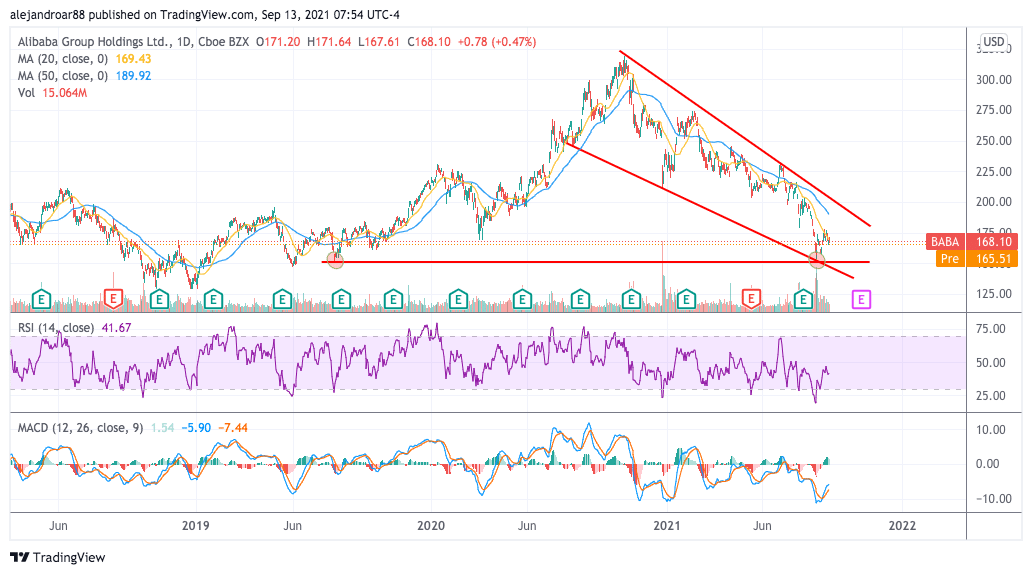This screenshot has height=575, width=1032.
Task: Click the price change +0.78 (+0.47%)
Action: point(497,41)
